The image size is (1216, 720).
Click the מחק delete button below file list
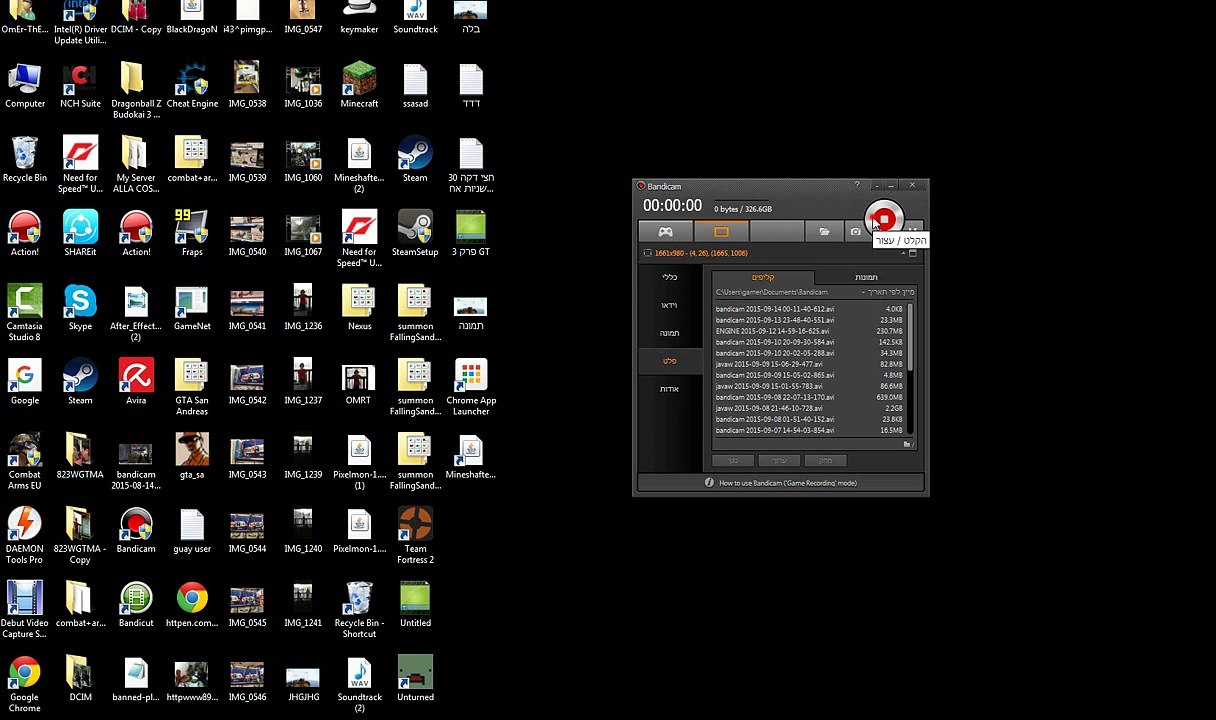(825, 460)
